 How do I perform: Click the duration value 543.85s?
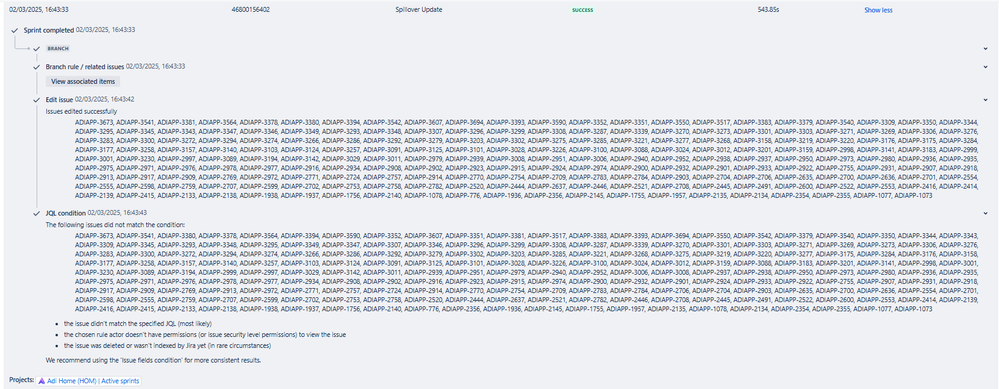769,10
